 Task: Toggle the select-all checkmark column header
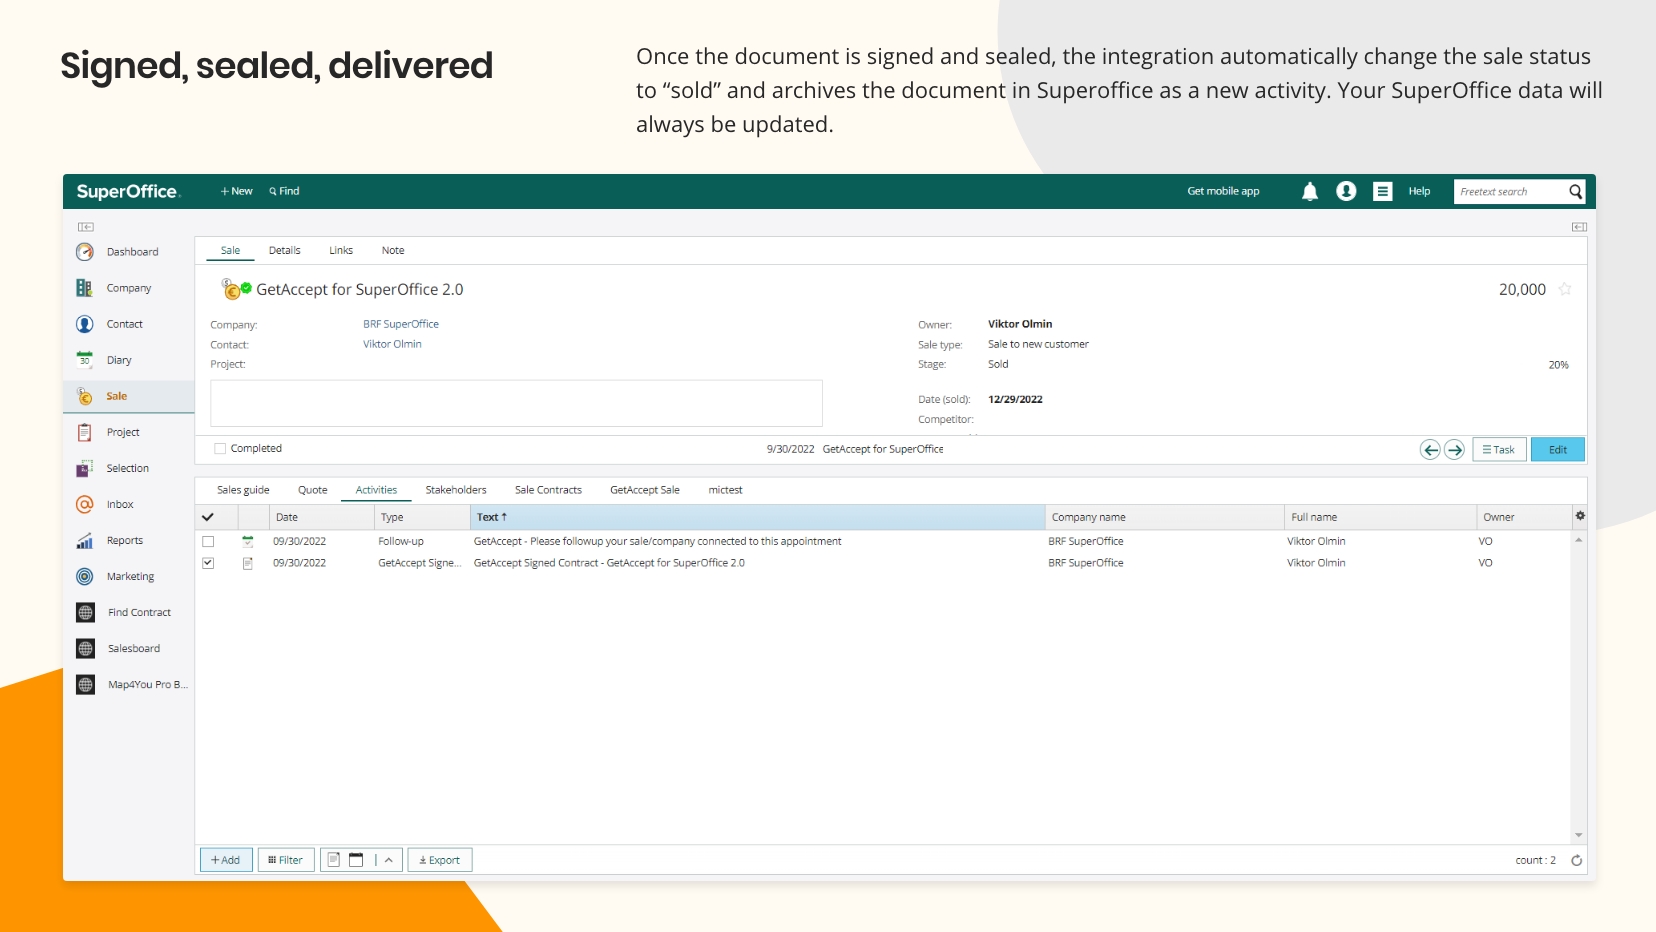[x=208, y=517]
